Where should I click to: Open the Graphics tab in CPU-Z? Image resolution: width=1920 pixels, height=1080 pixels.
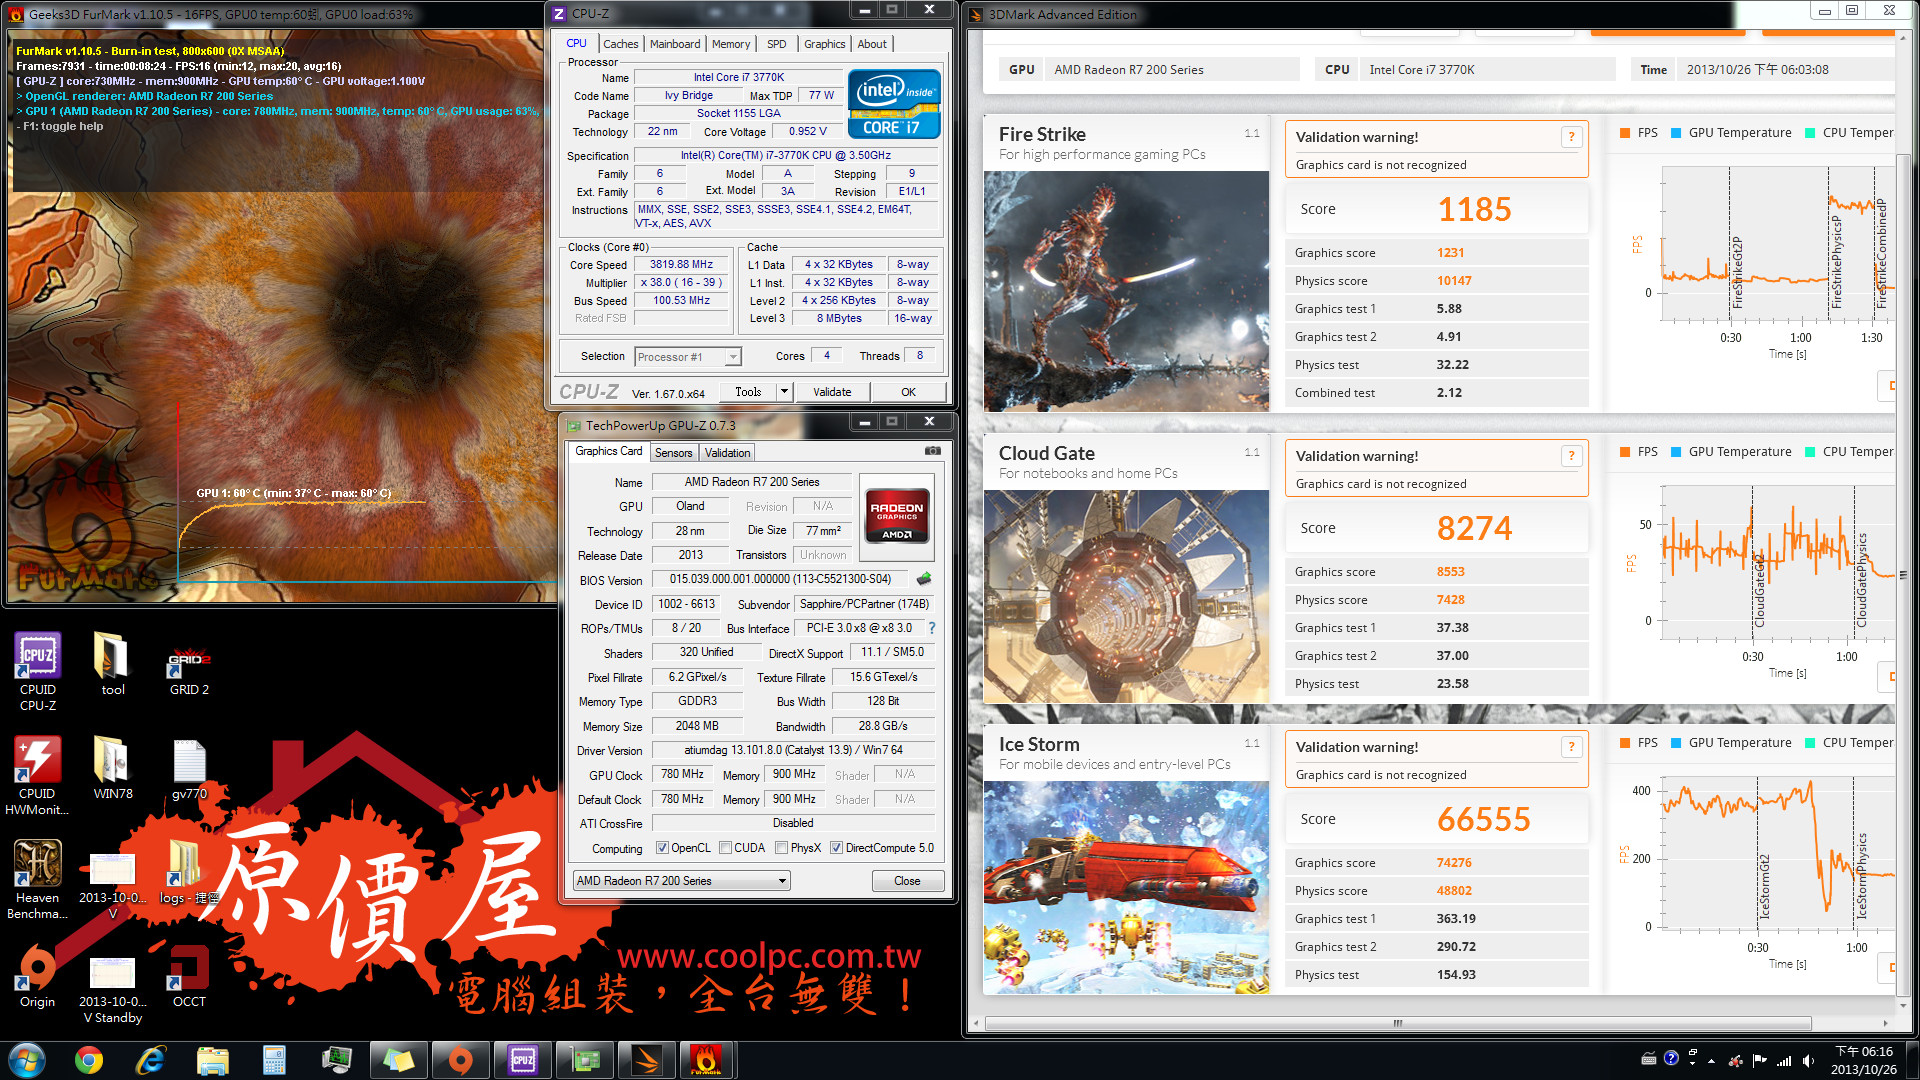click(x=824, y=44)
